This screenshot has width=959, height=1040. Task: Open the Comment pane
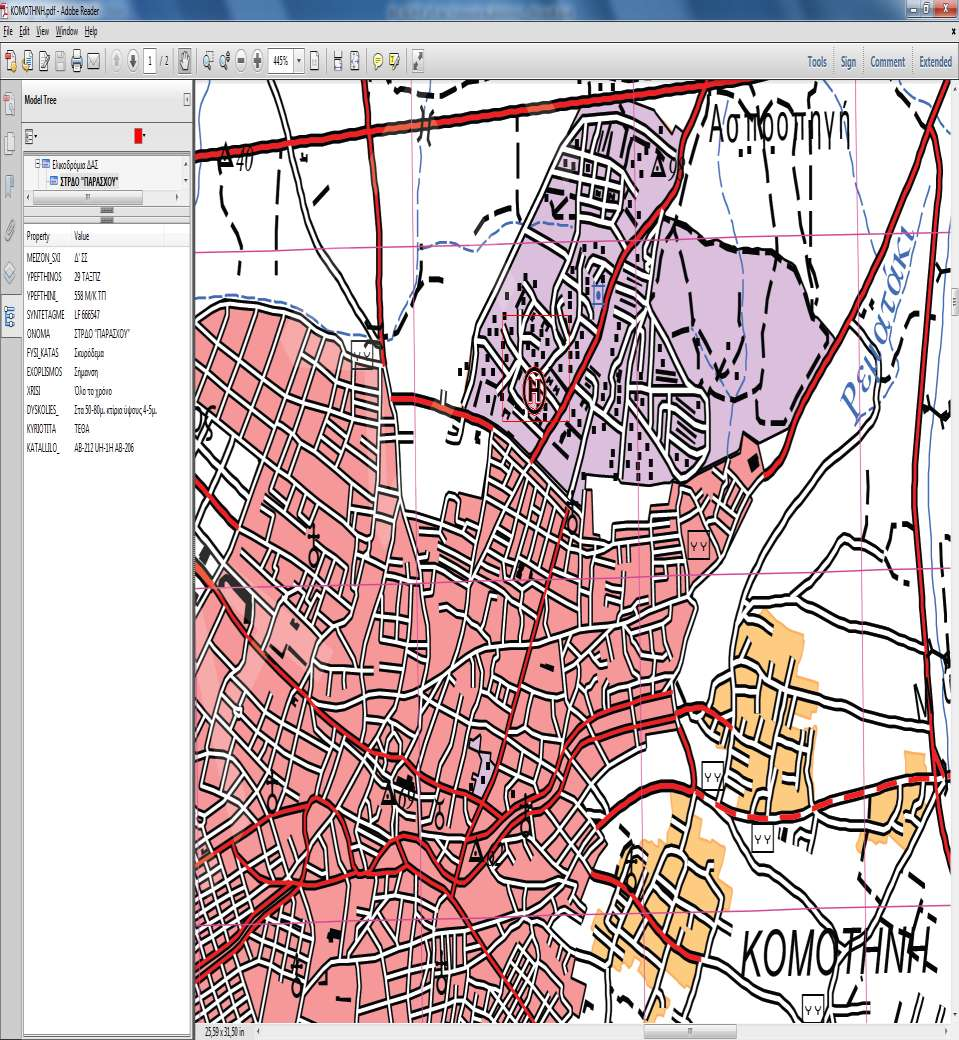[887, 62]
